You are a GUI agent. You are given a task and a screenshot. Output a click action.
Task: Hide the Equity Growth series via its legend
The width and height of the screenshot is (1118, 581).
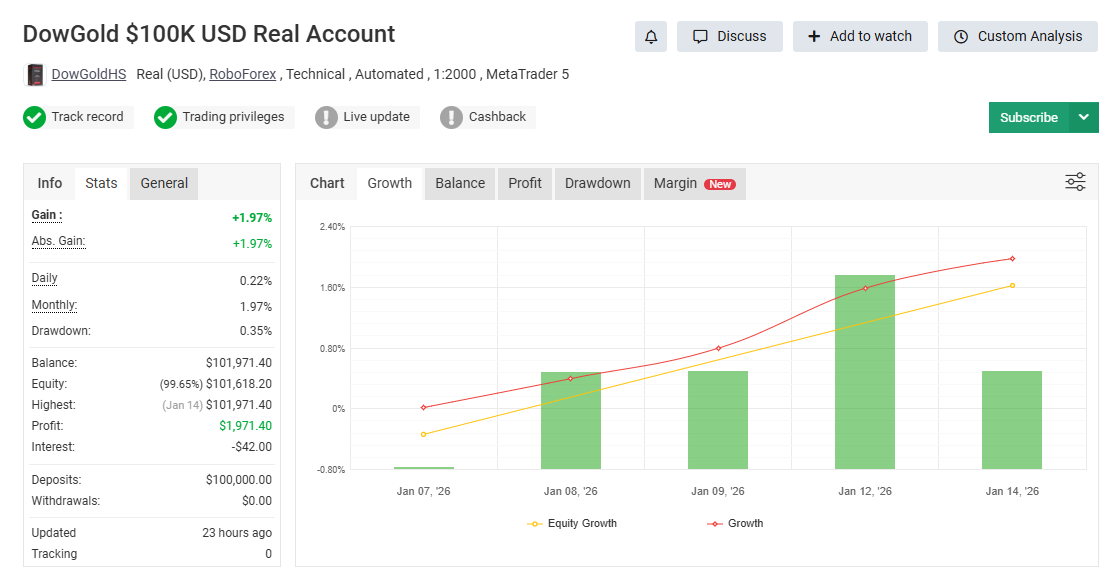[571, 523]
